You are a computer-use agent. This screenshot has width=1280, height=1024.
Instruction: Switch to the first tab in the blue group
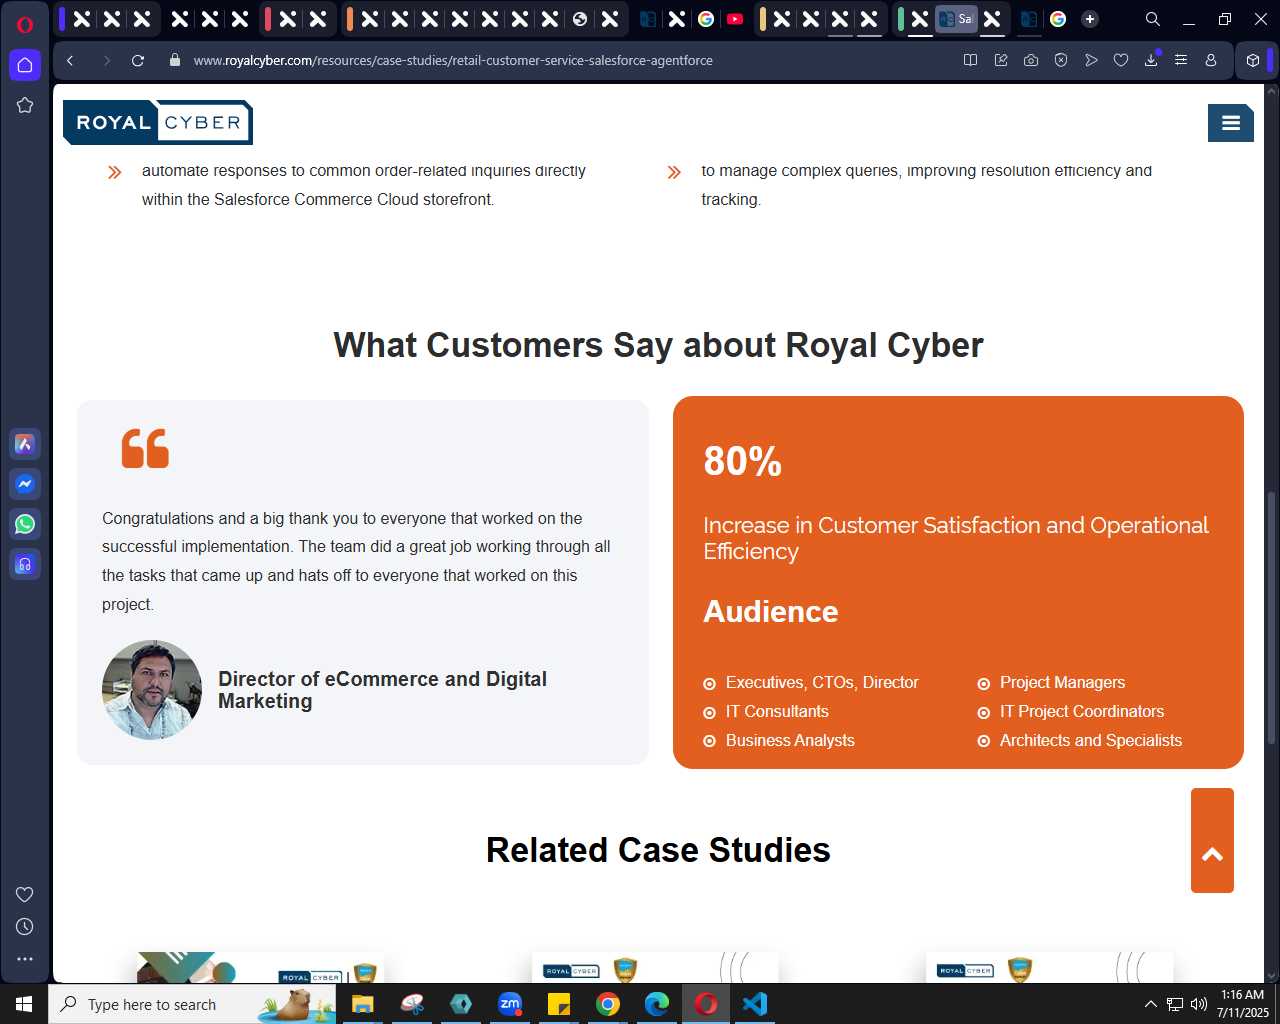point(82,19)
